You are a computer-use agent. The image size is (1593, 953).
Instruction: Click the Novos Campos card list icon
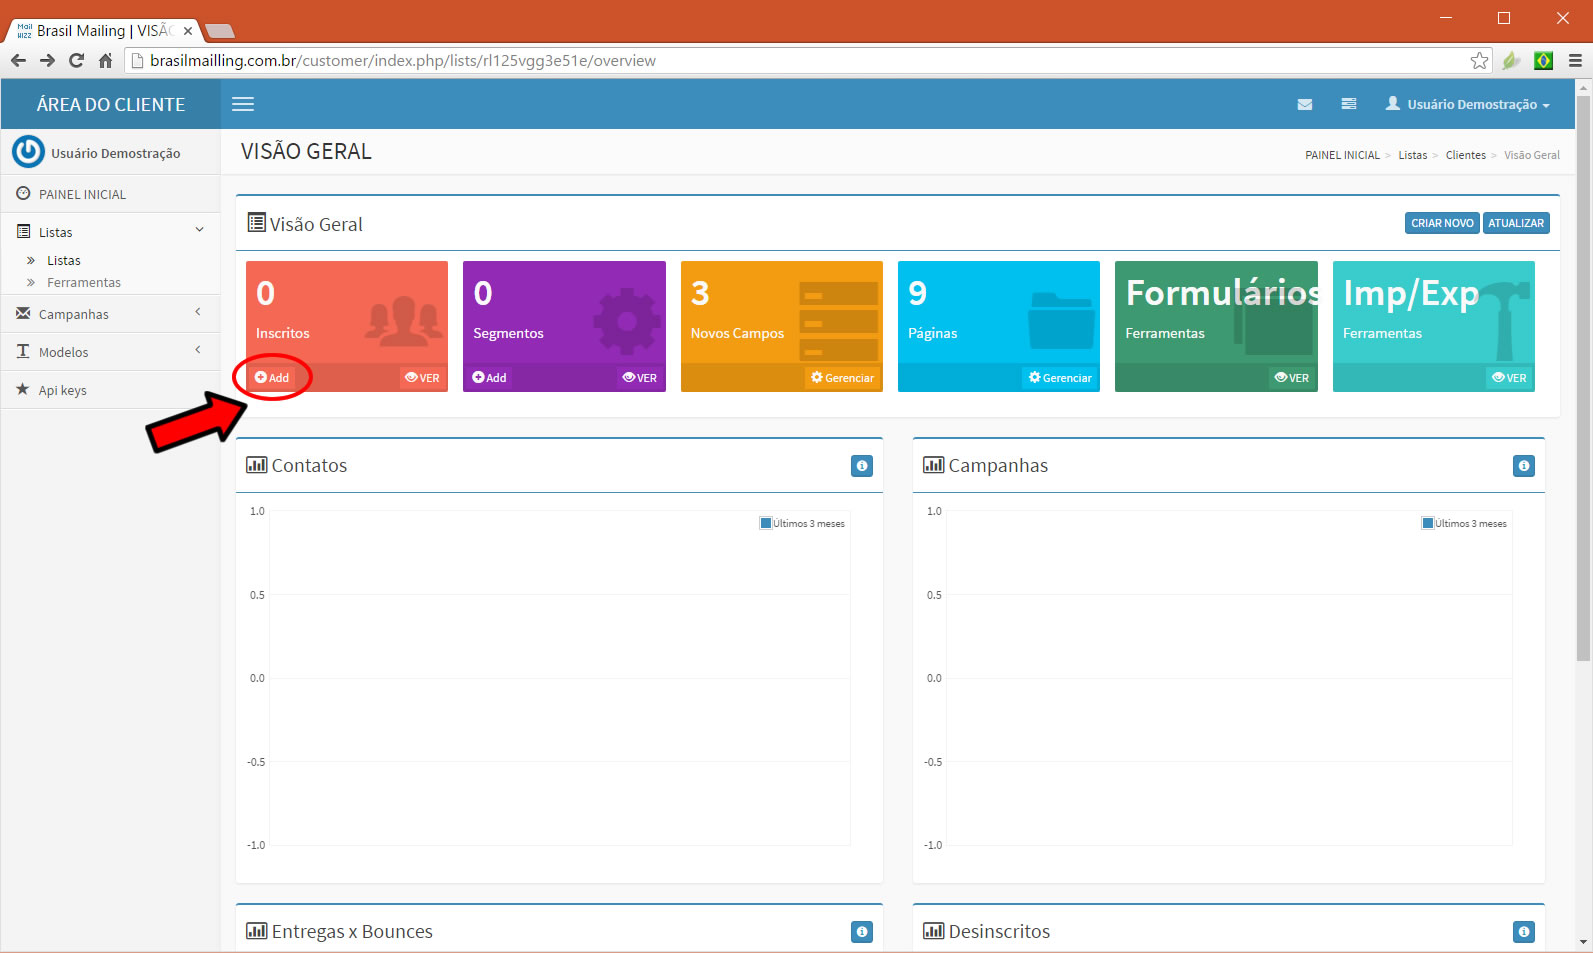[838, 320]
